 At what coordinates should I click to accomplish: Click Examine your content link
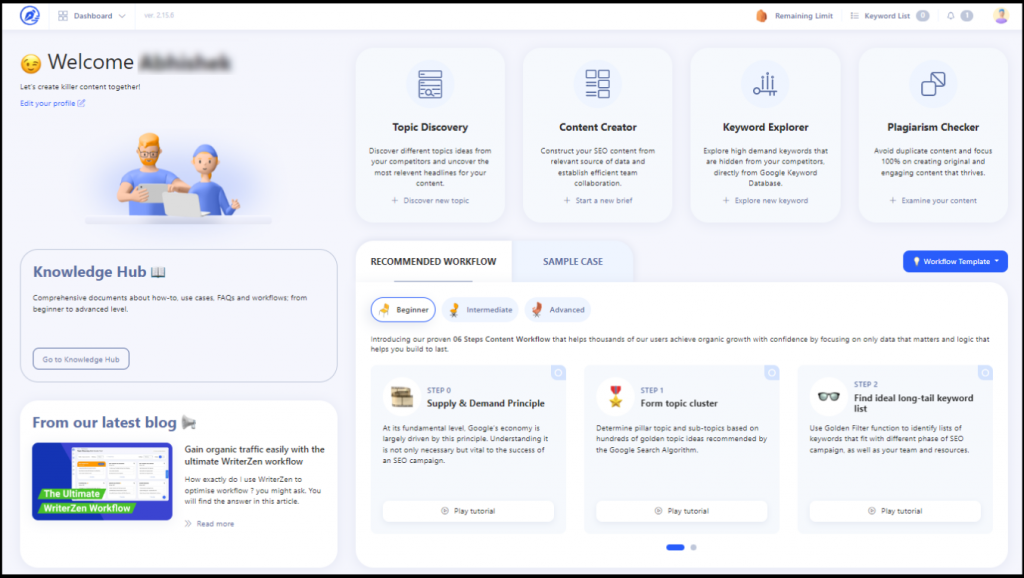(x=933, y=201)
